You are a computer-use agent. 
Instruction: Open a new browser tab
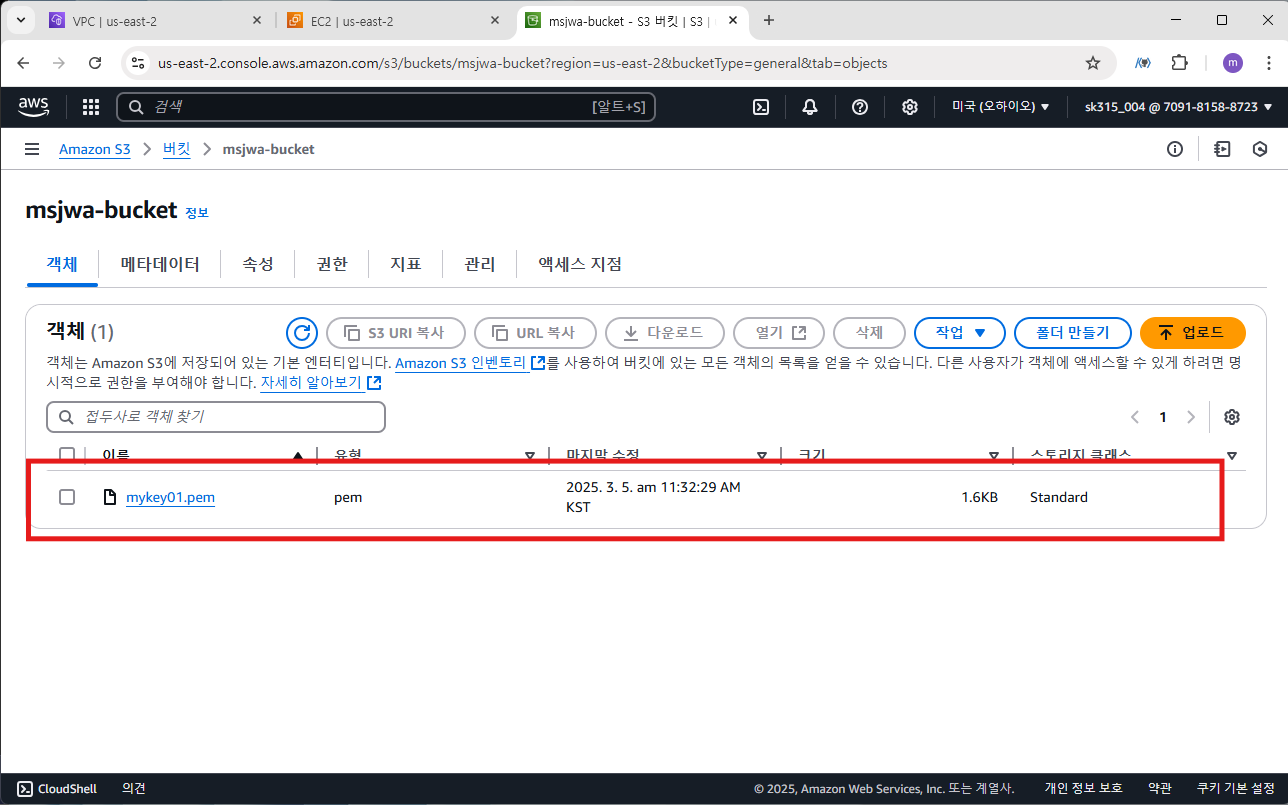[x=769, y=20]
